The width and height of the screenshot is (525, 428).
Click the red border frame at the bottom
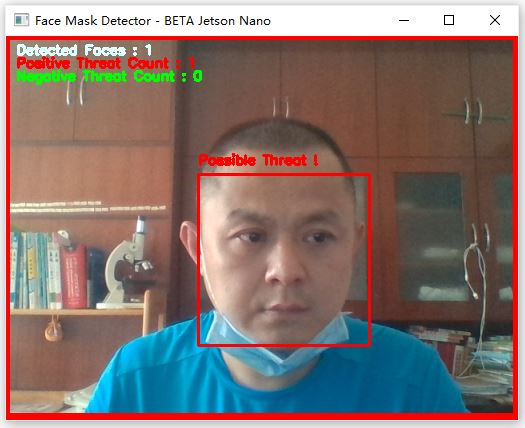[262, 416]
